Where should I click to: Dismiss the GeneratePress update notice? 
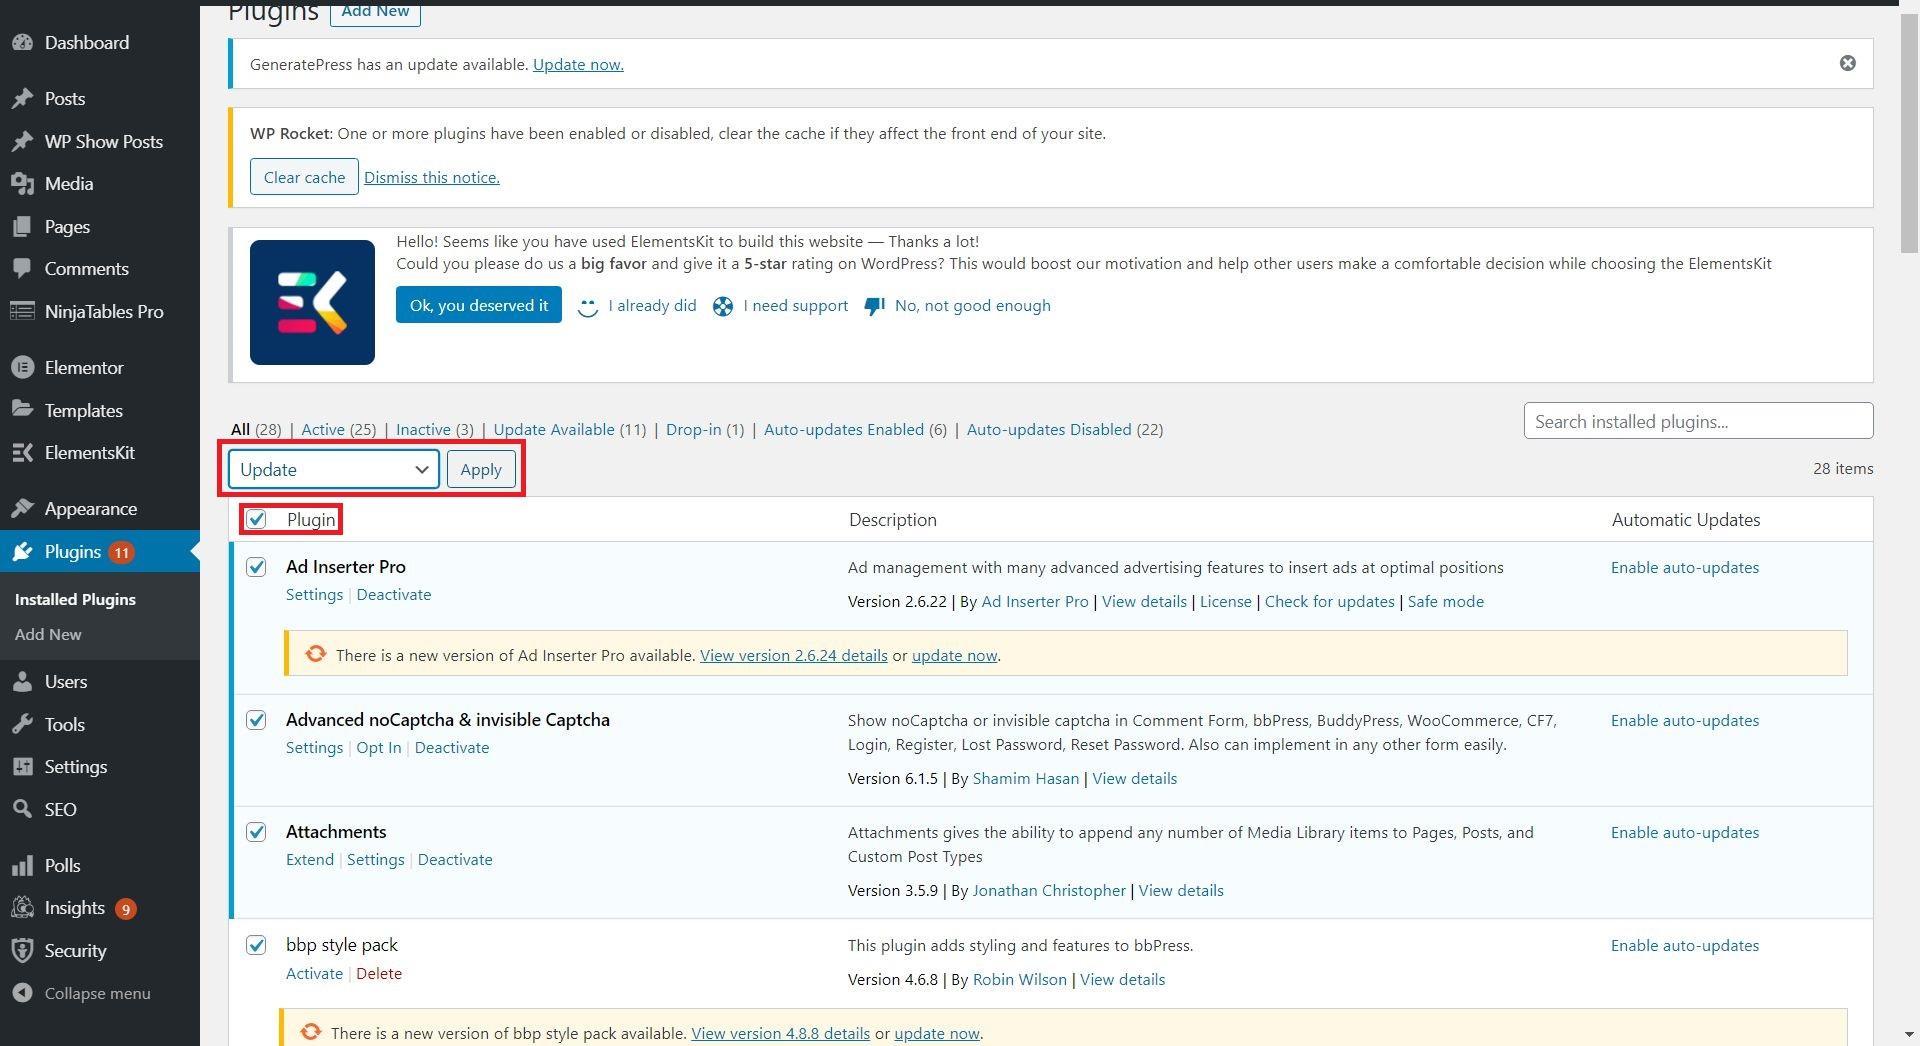tap(1848, 63)
